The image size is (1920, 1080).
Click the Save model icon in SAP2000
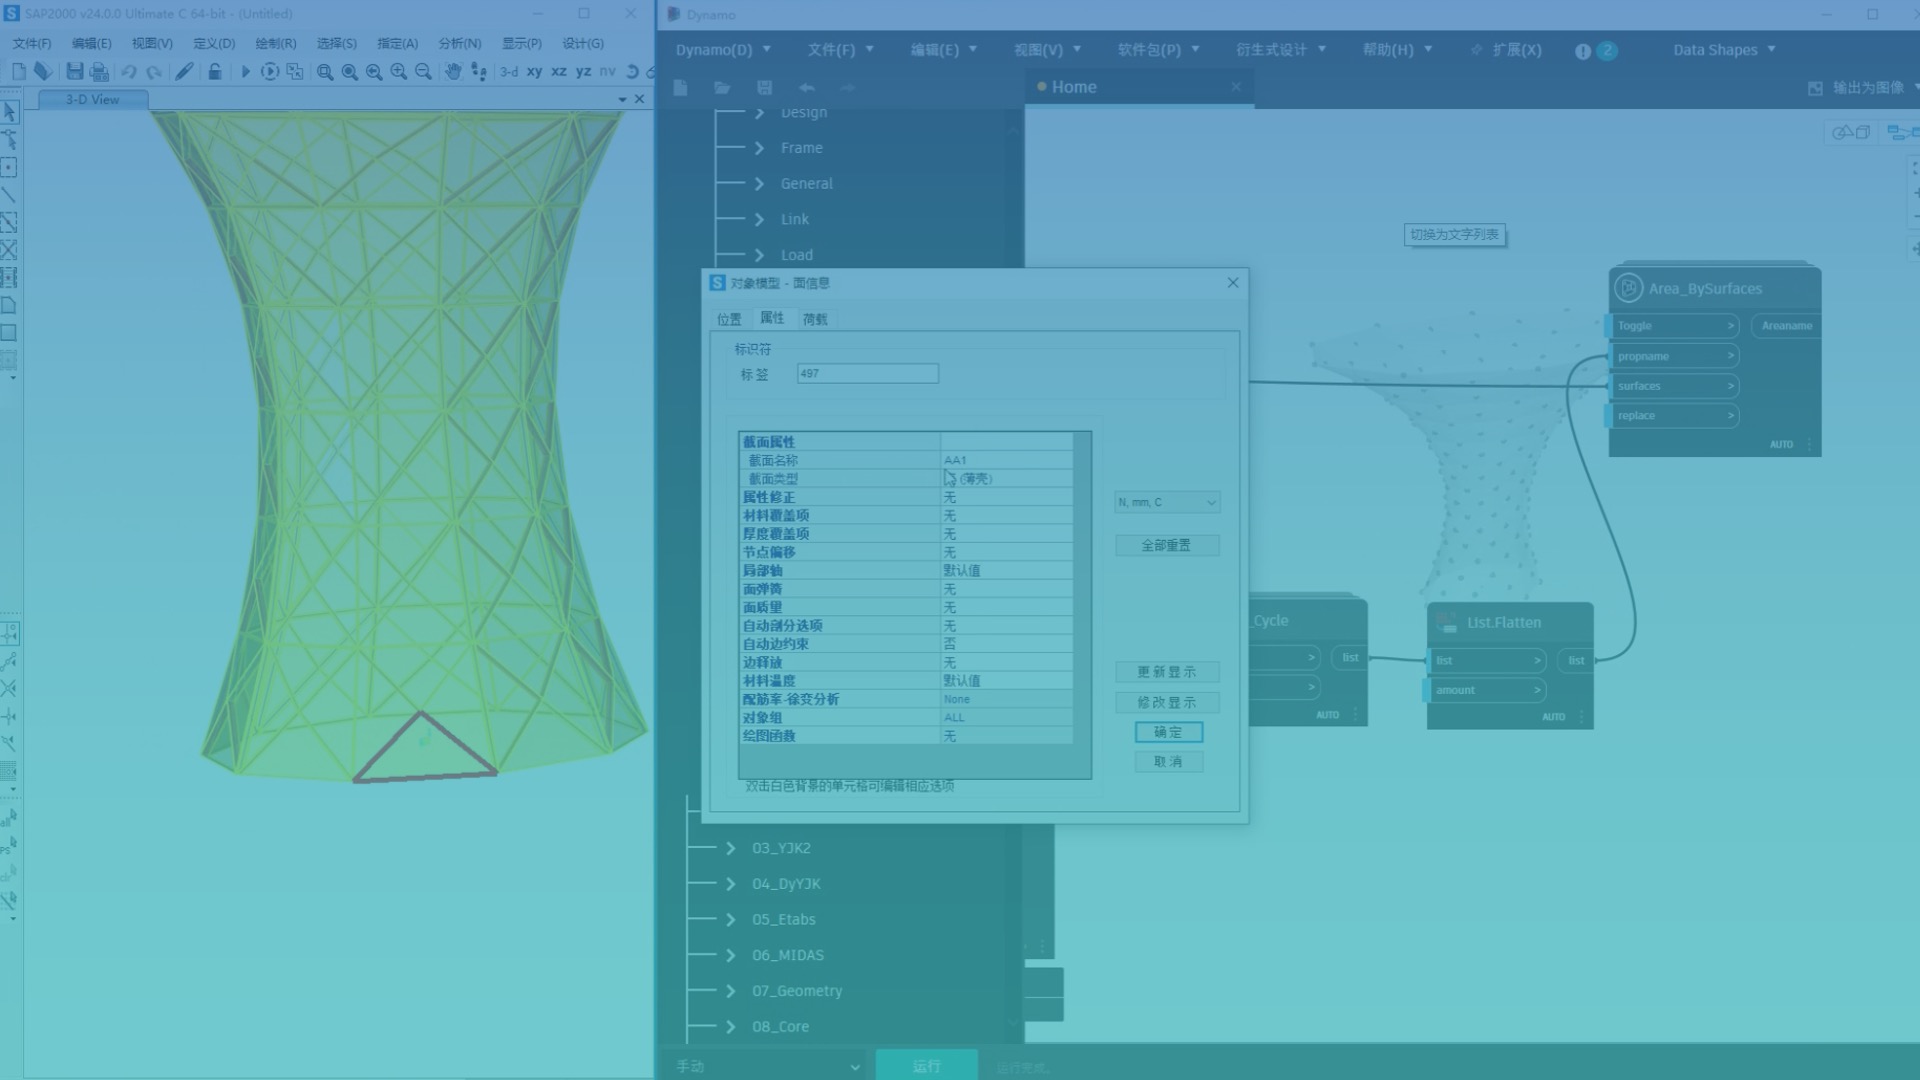point(75,71)
